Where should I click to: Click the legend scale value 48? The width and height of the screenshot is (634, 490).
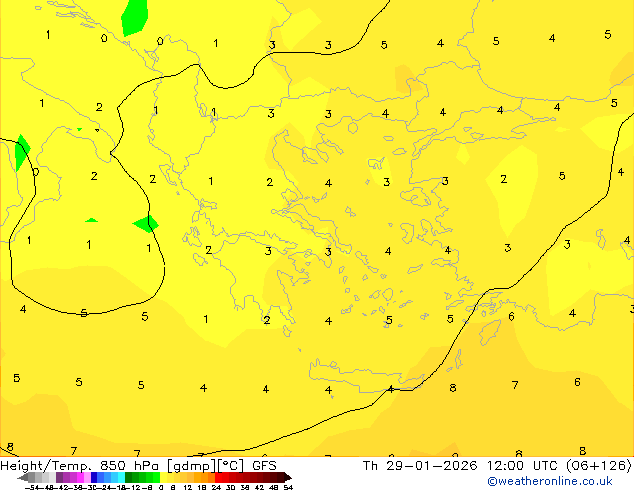(x=274, y=487)
